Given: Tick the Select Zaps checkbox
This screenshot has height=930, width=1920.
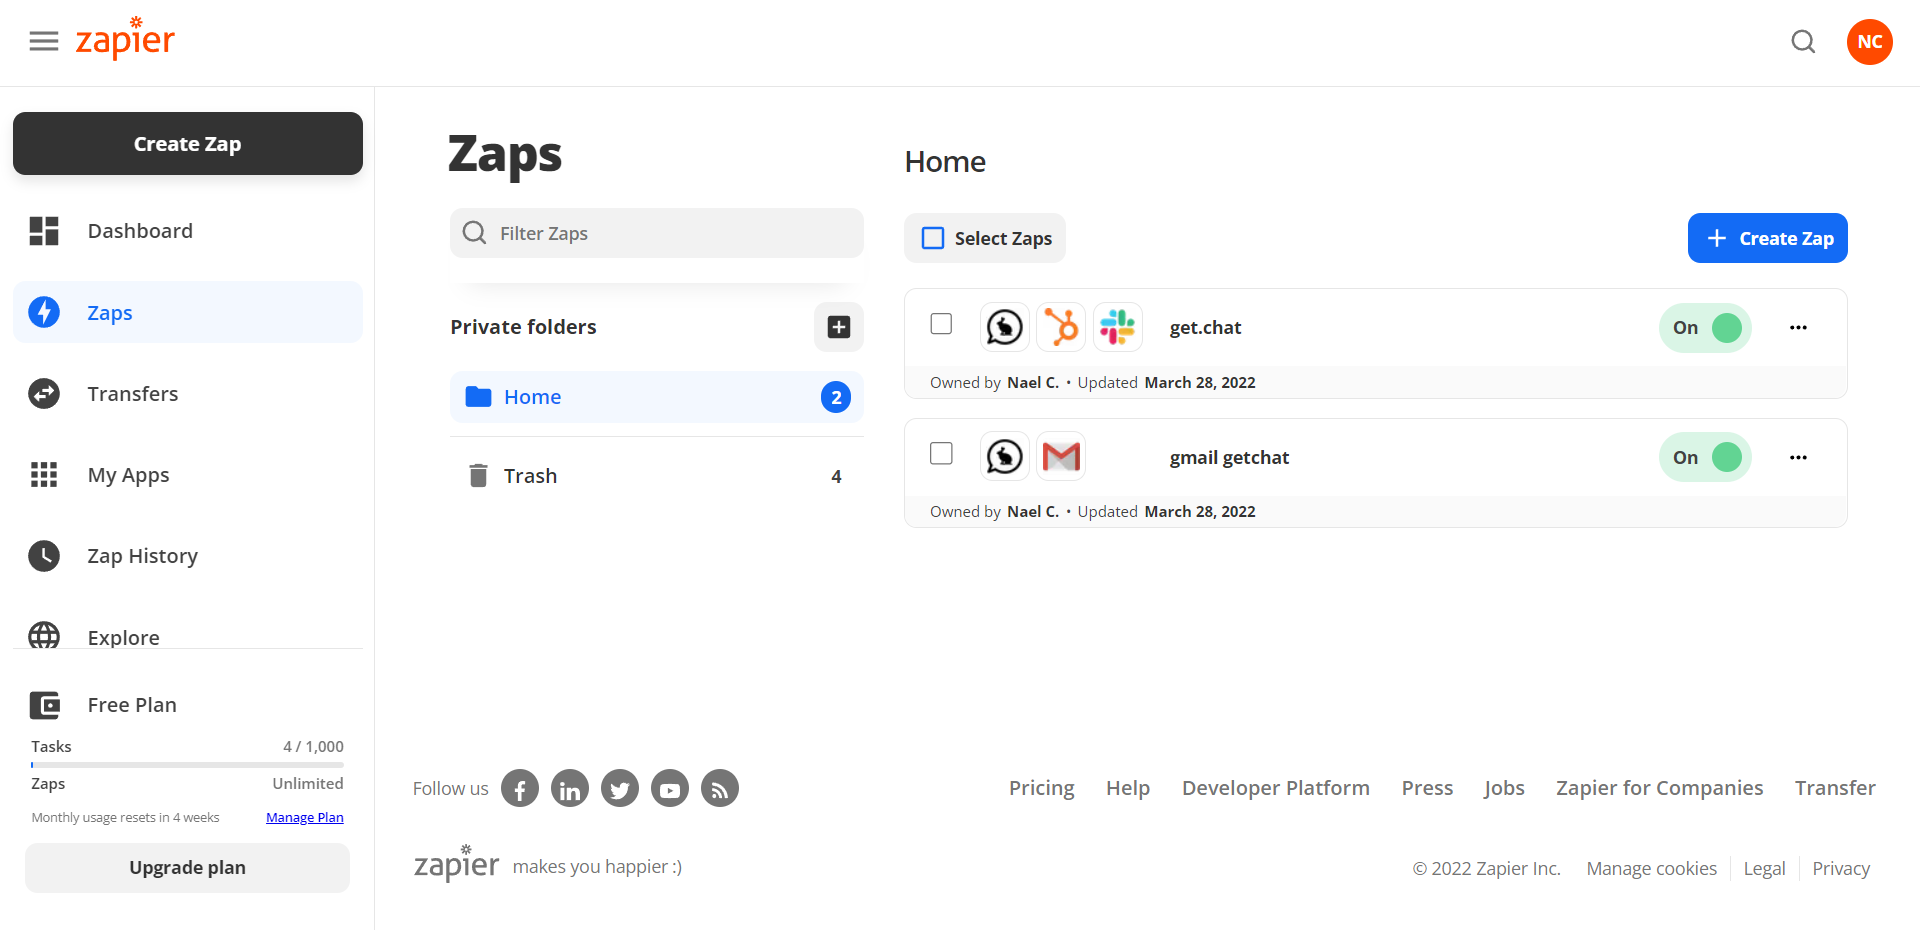Looking at the screenshot, I should point(933,238).
